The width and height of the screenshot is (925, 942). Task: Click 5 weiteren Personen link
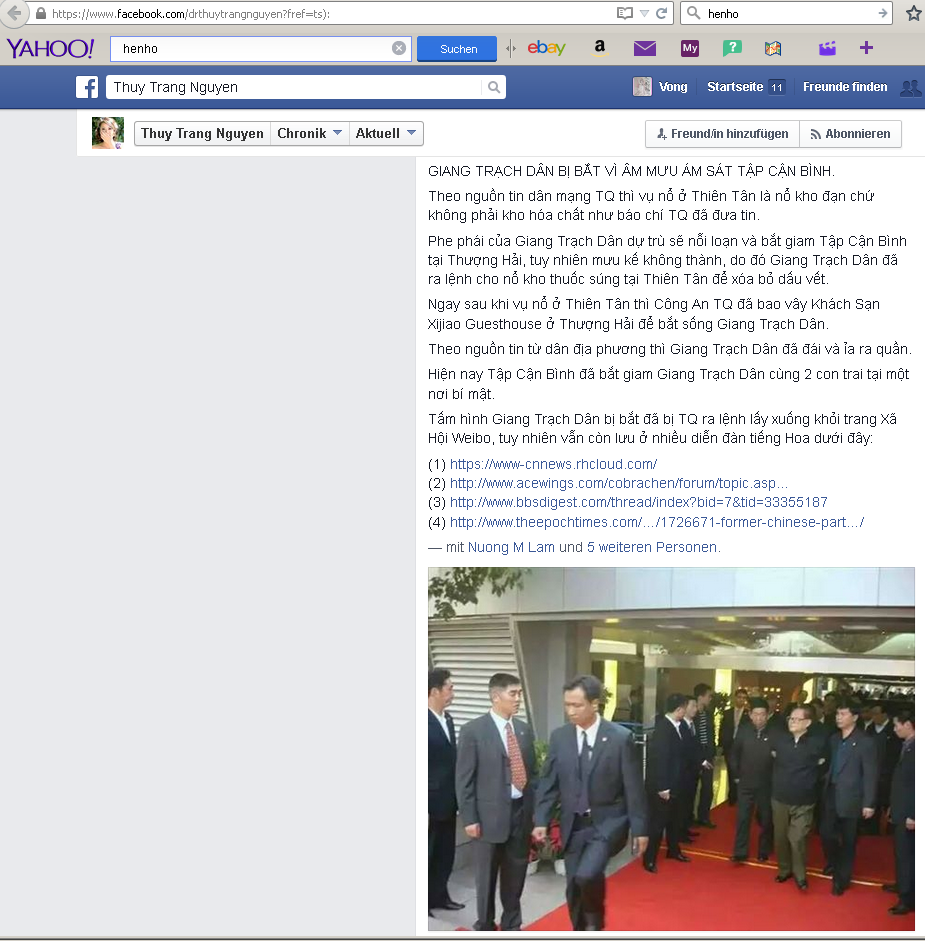(x=653, y=547)
